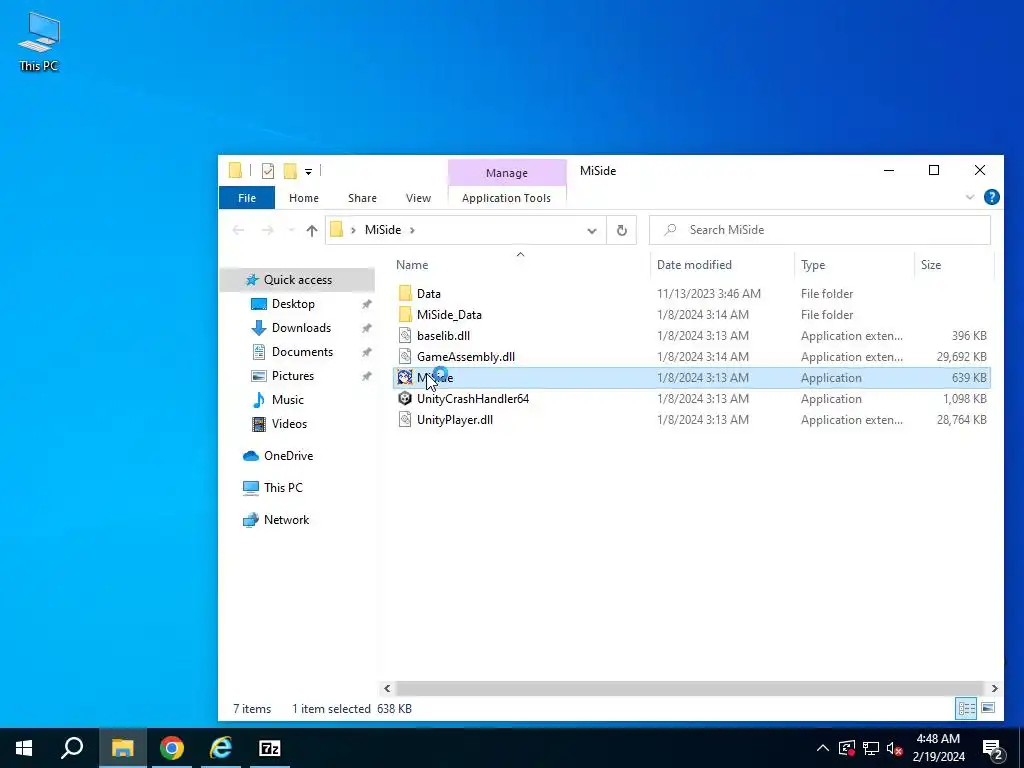Switch to Details view layout button
This screenshot has height=768, width=1024.
click(967, 708)
